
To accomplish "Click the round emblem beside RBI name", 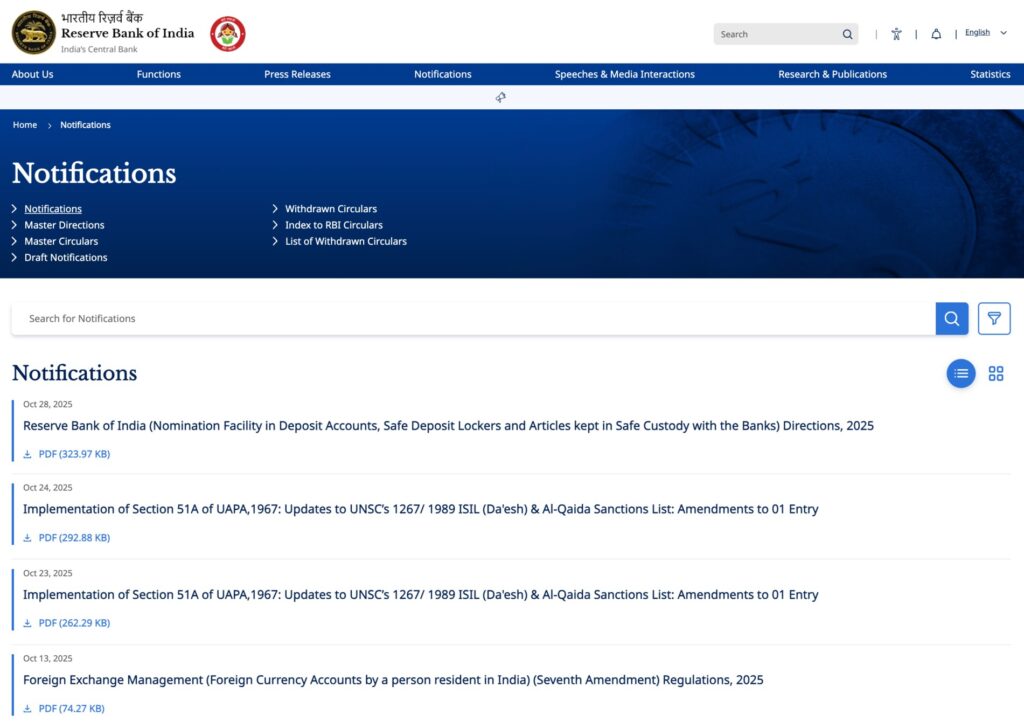I will click(x=228, y=33).
